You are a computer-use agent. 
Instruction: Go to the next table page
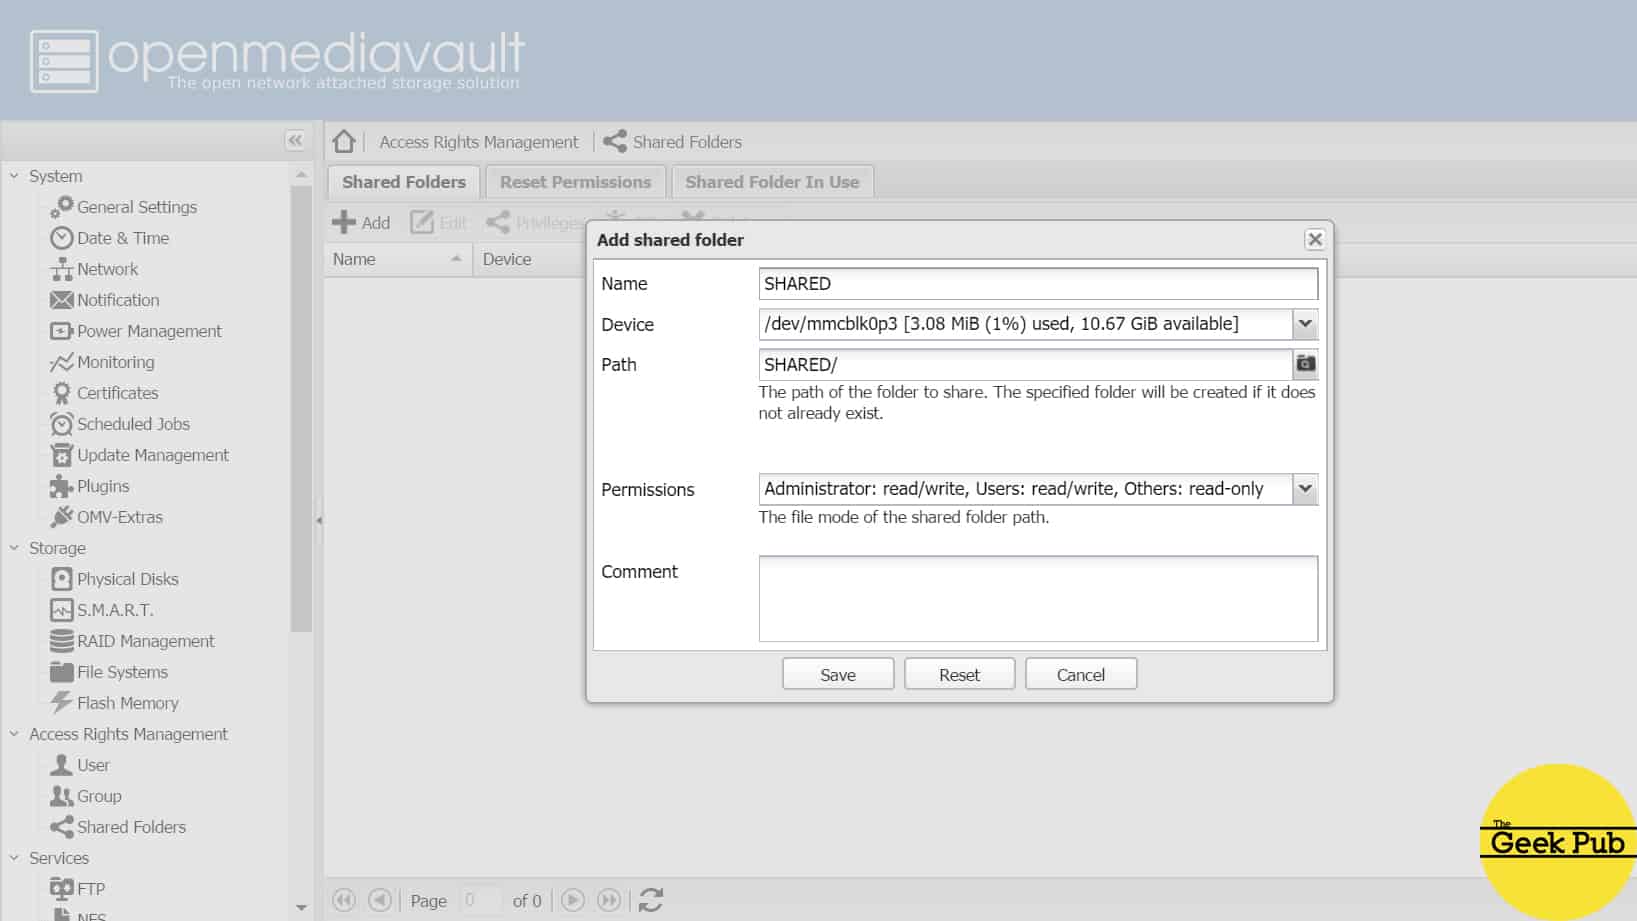573,900
